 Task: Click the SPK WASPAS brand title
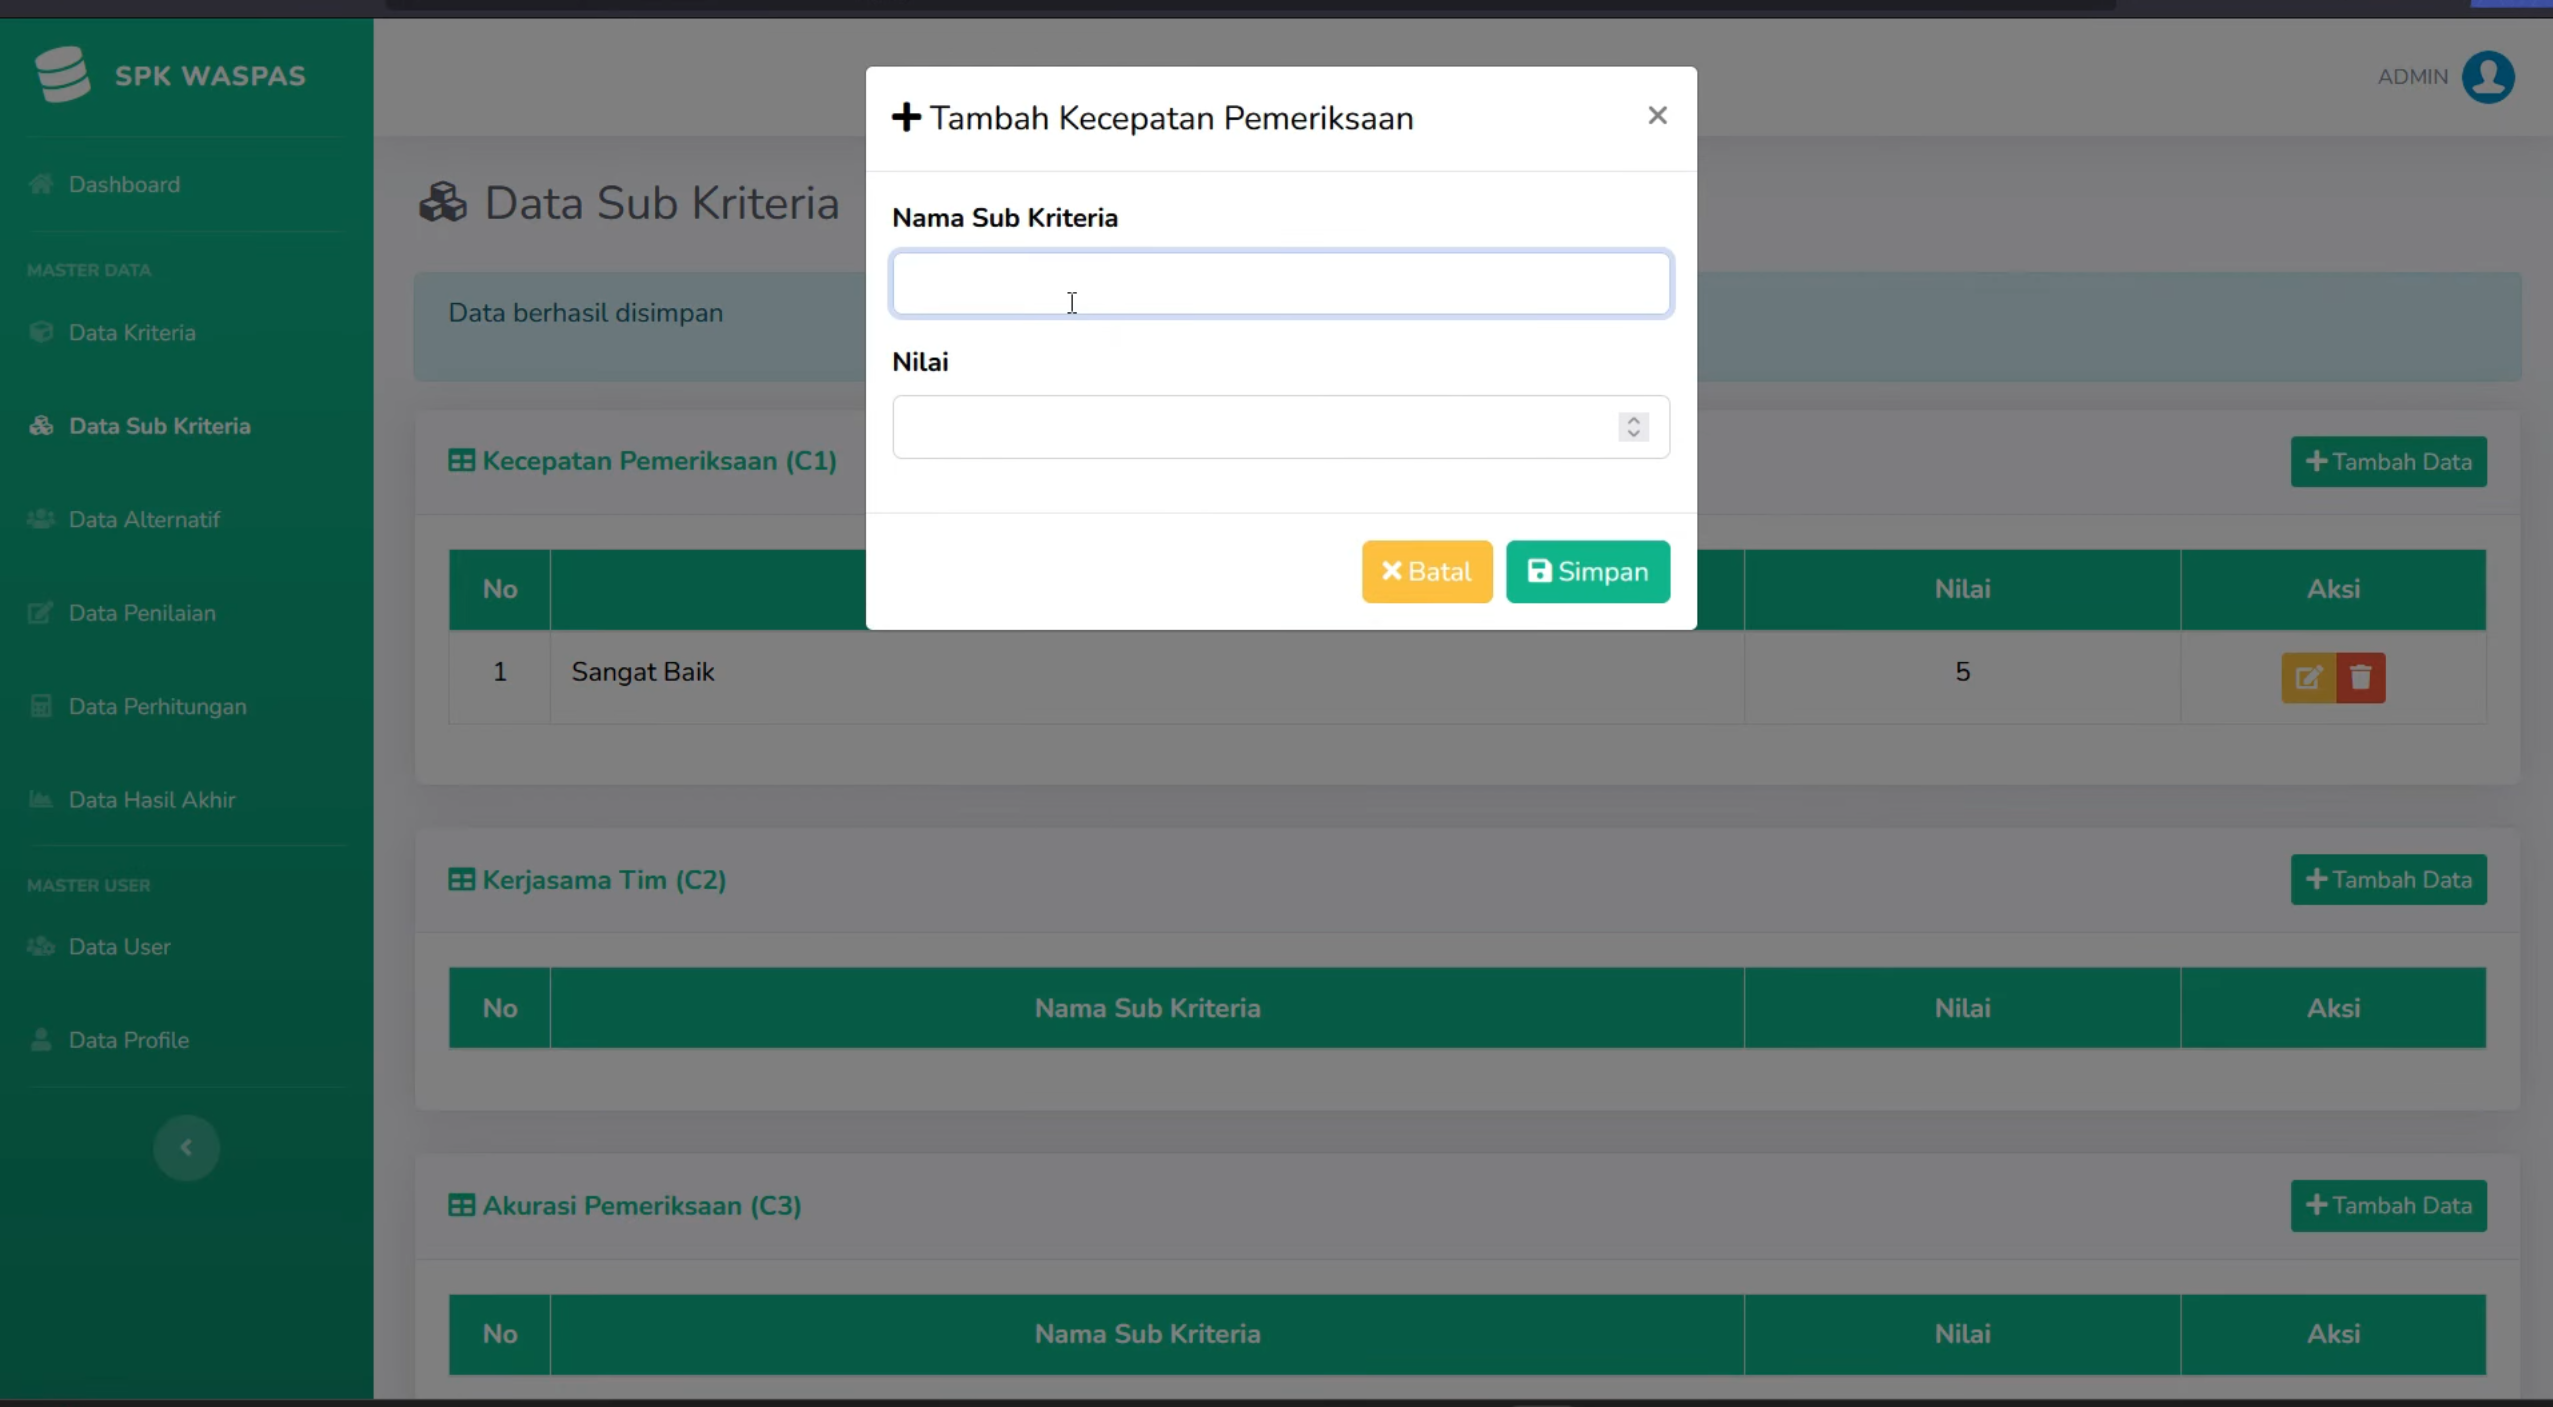(210, 76)
